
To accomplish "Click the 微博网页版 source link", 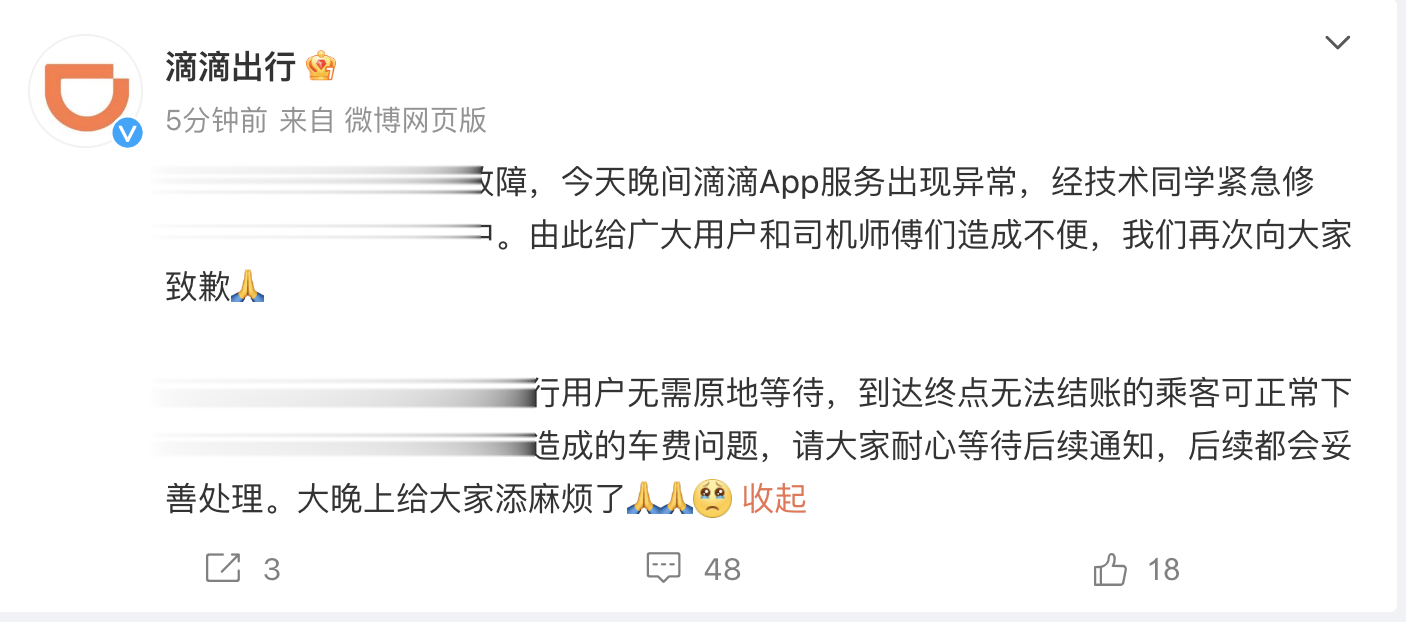I will [416, 121].
